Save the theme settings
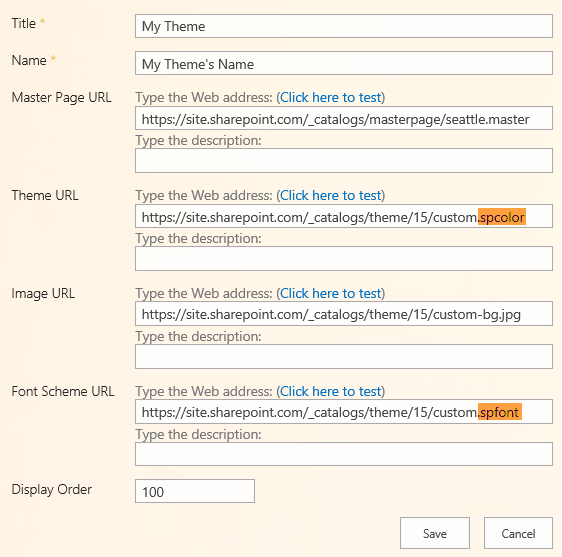Screen dimensions: 562x557 (x=435, y=533)
